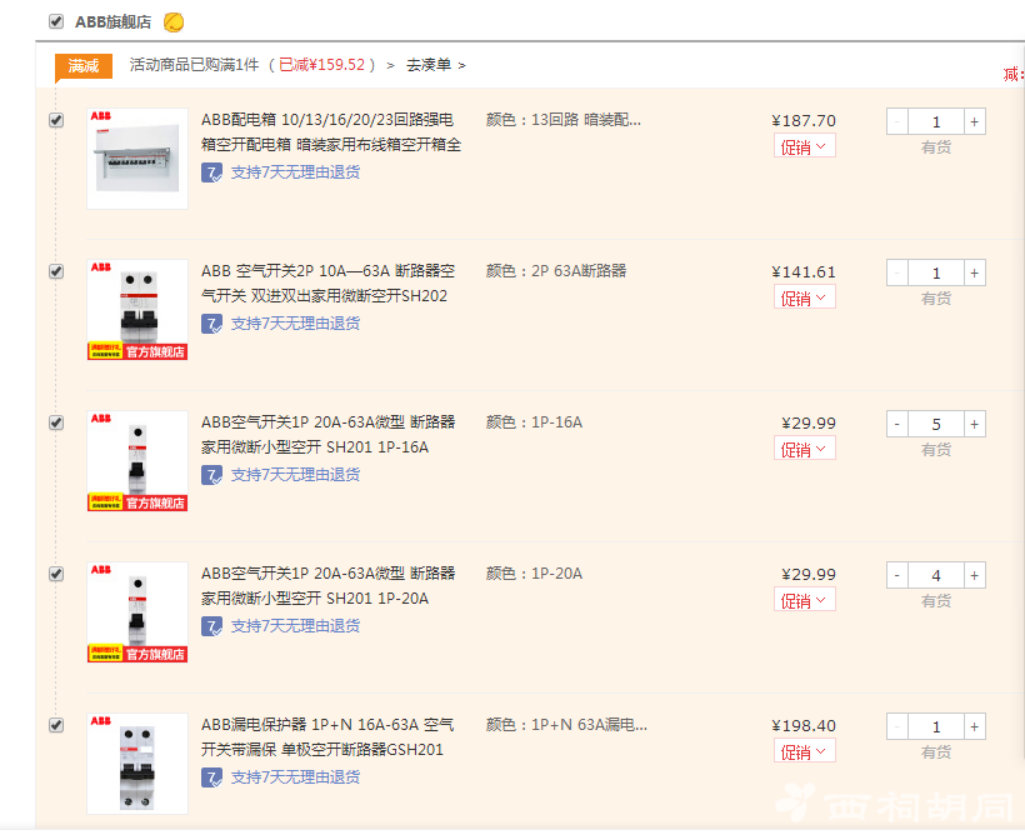Uncheck the ABB配电箱 item checkbox
The width and height of the screenshot is (1025, 835).
tap(56, 120)
